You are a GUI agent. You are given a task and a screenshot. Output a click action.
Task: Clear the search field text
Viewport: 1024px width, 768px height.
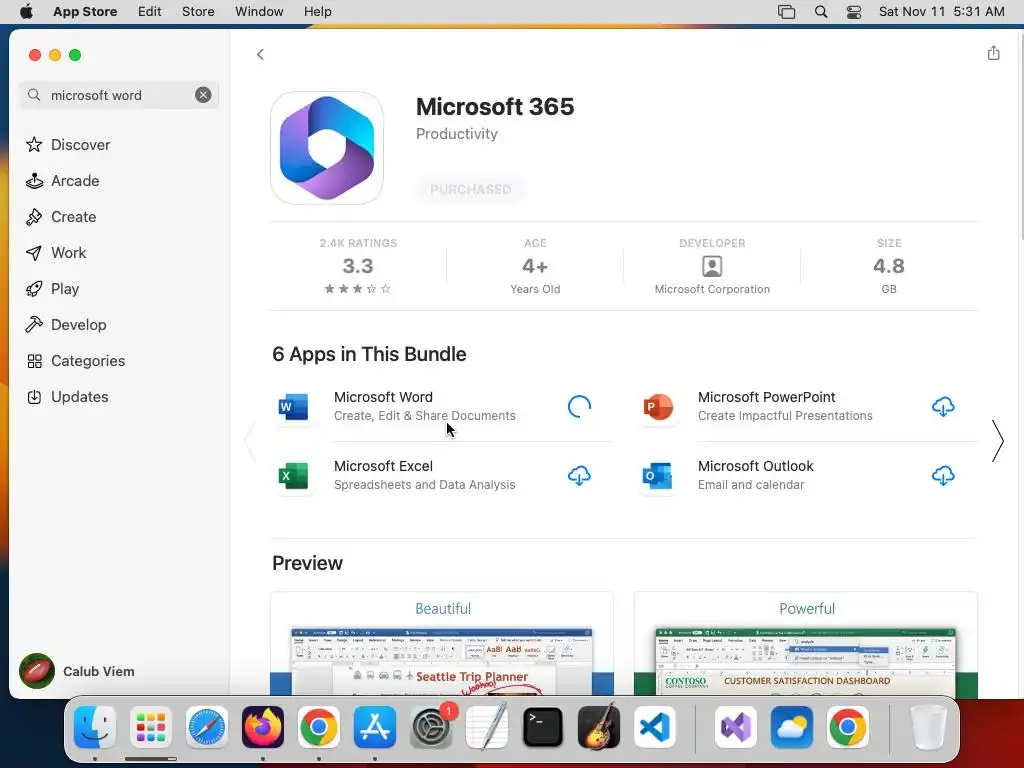[203, 95]
